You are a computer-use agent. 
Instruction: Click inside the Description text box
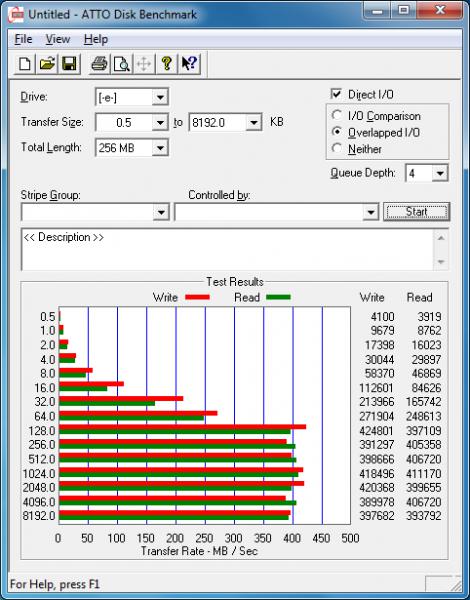[227, 249]
